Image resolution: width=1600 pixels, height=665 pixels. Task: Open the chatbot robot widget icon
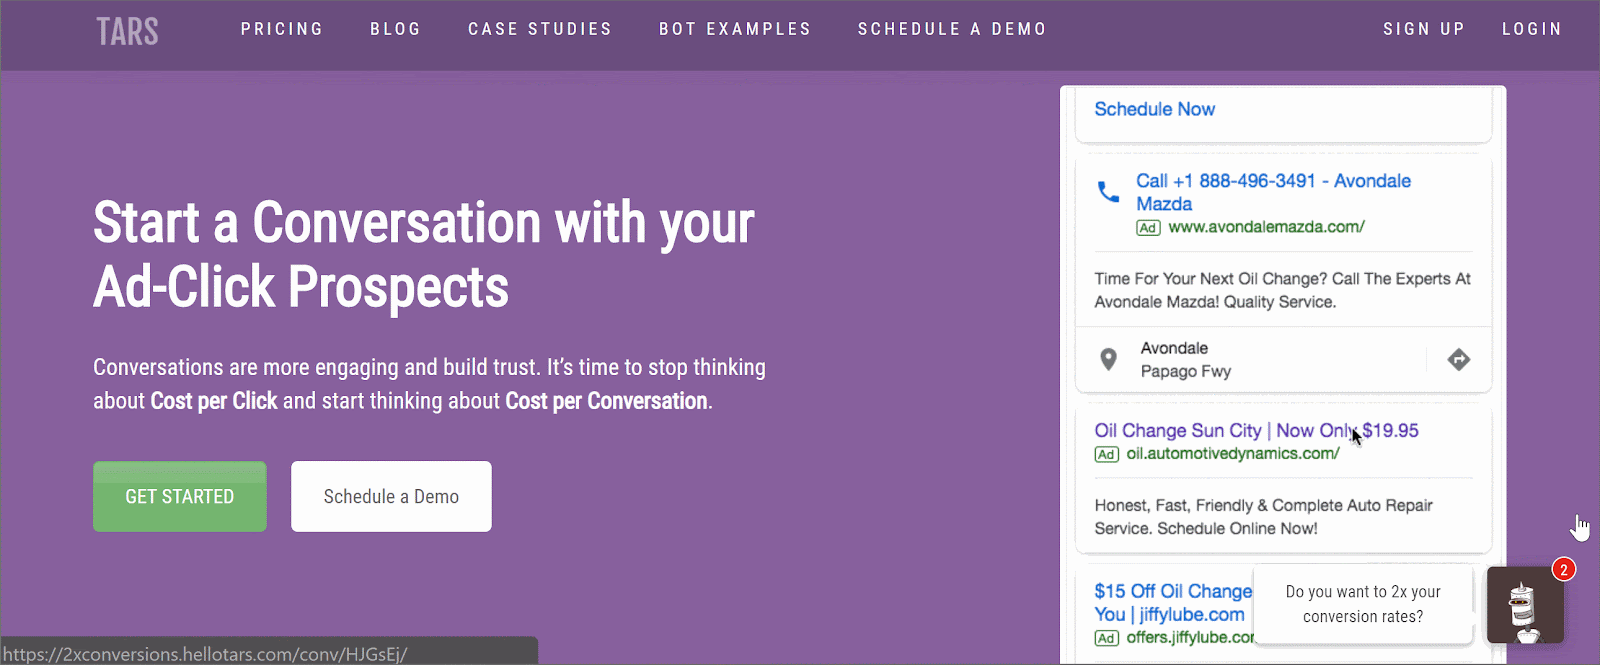coord(1524,606)
